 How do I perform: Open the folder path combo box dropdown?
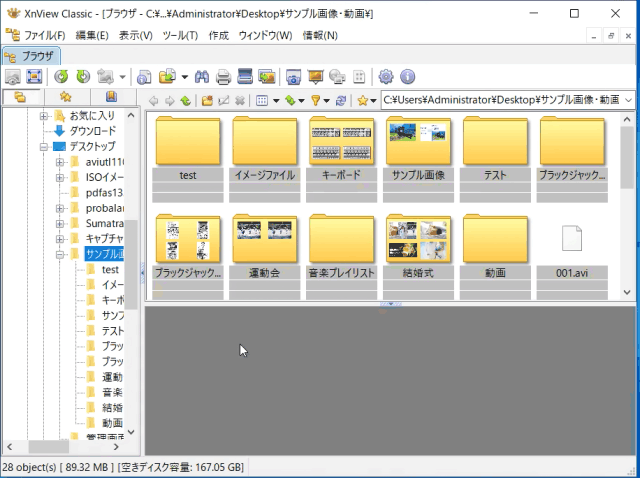[629, 100]
